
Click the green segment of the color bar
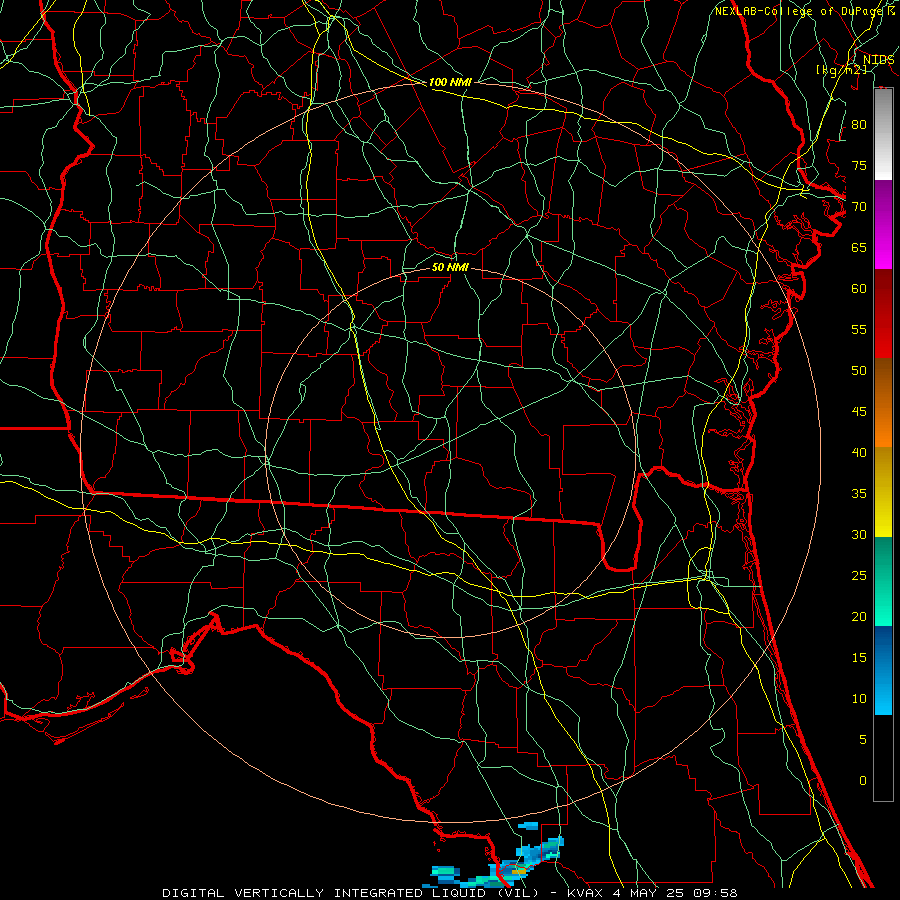click(x=883, y=581)
